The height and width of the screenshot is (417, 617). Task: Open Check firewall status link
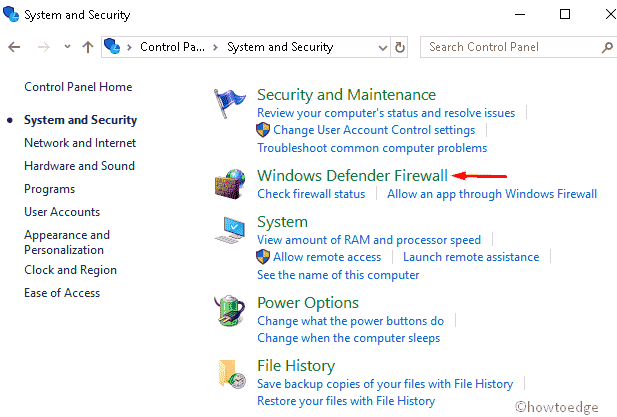point(311,194)
